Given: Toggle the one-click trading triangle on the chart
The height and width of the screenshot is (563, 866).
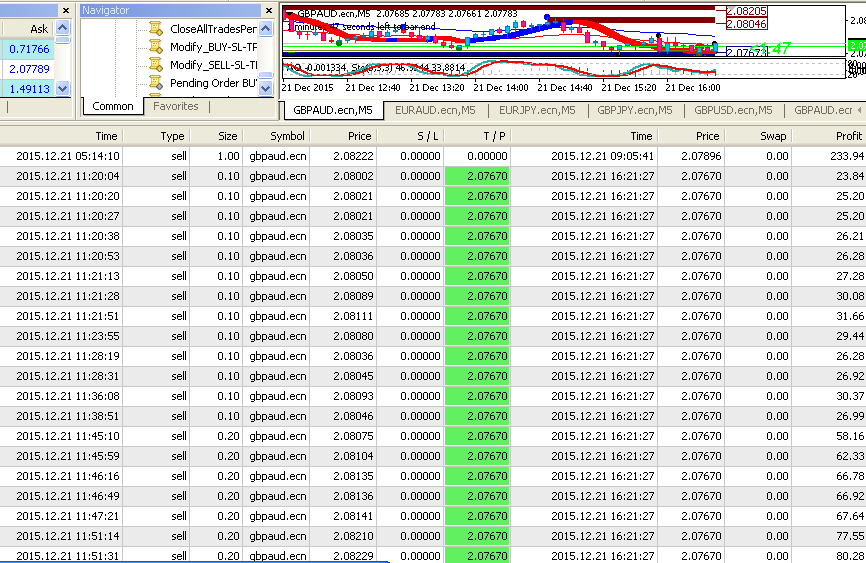Looking at the screenshot, I should tap(289, 14).
